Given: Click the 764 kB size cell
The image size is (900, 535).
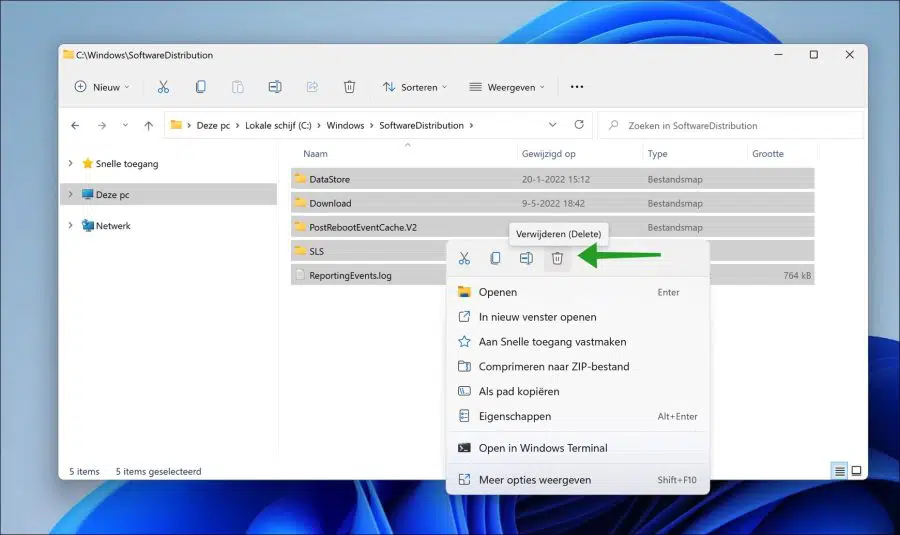Looking at the screenshot, I should [x=797, y=276].
